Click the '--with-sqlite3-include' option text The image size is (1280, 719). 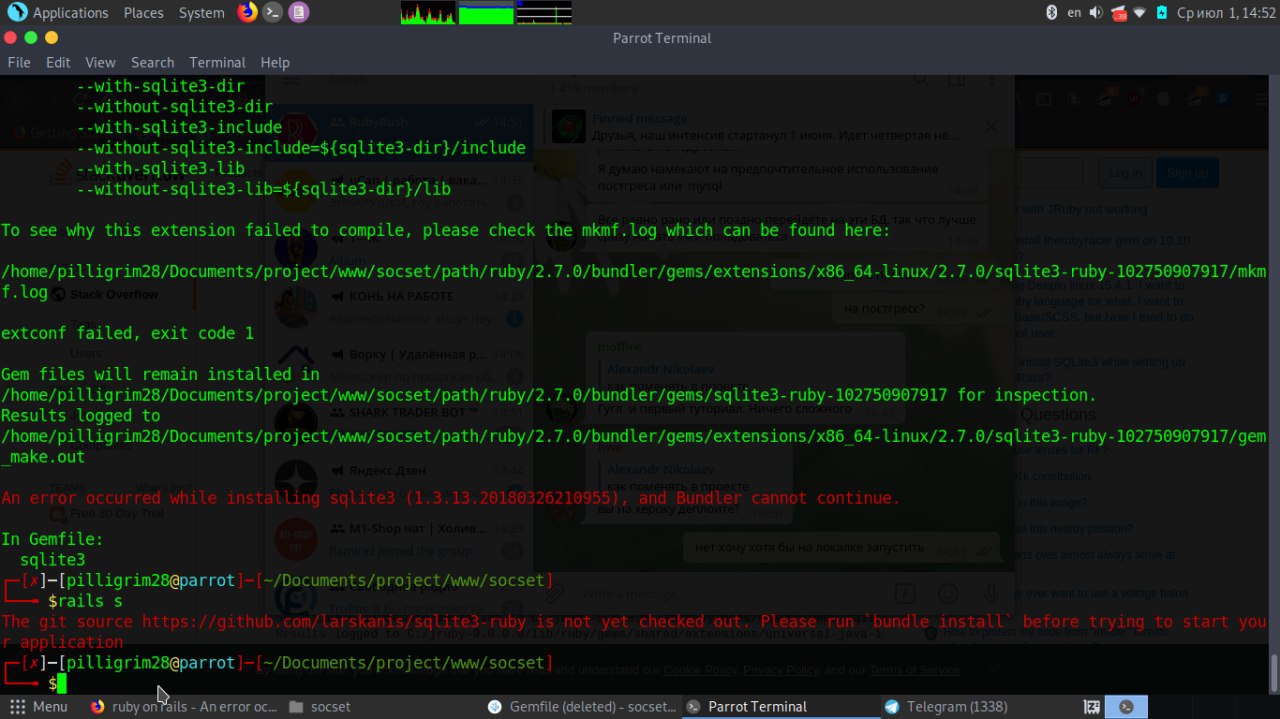point(179,127)
